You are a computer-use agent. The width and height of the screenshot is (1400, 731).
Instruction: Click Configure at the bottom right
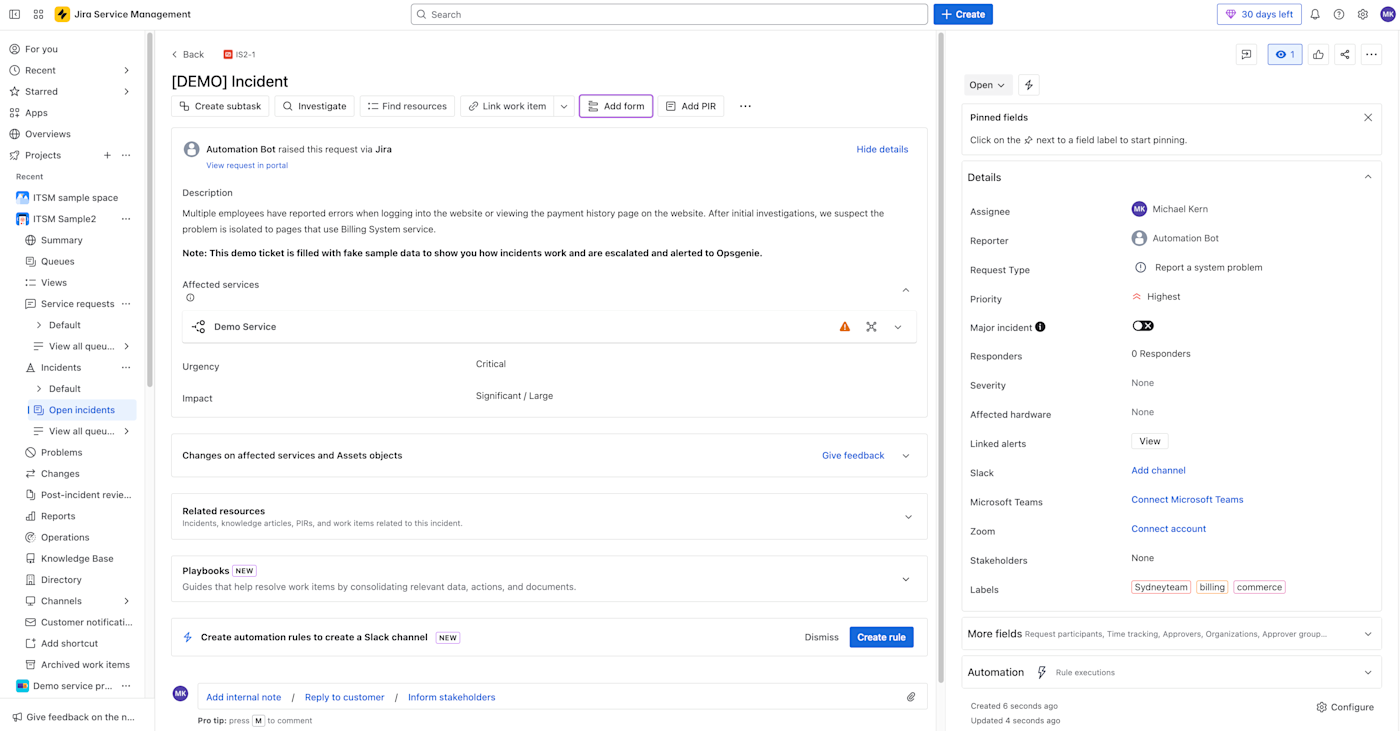point(1345,707)
